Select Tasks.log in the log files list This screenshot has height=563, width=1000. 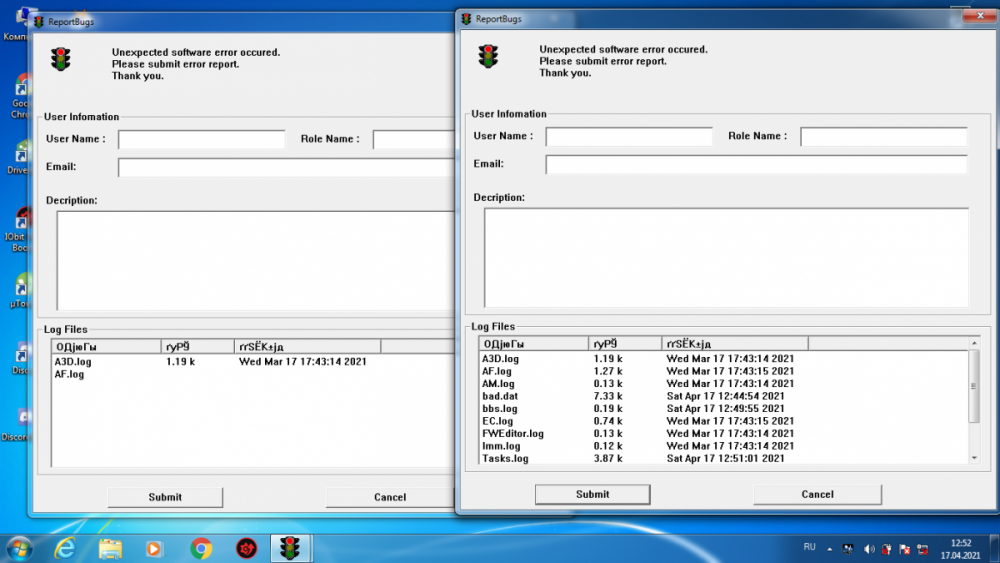pyautogui.click(x=505, y=458)
